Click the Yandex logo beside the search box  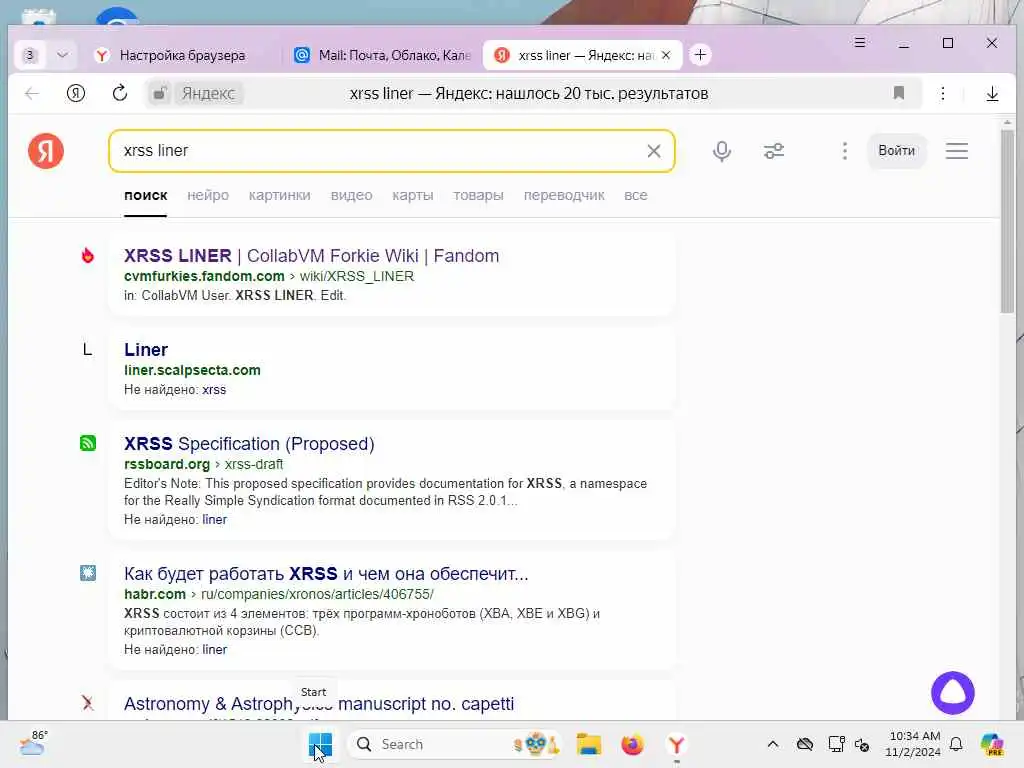[46, 151]
